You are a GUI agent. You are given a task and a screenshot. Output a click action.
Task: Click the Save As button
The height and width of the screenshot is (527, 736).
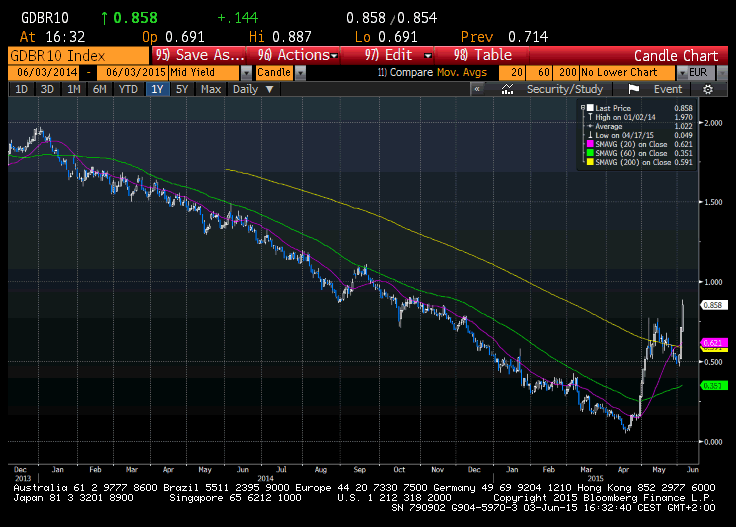point(200,55)
